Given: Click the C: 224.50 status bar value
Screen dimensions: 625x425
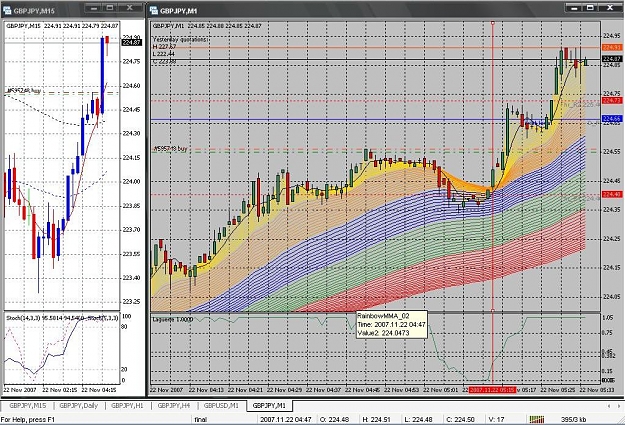Looking at the screenshot, I should point(460,419).
